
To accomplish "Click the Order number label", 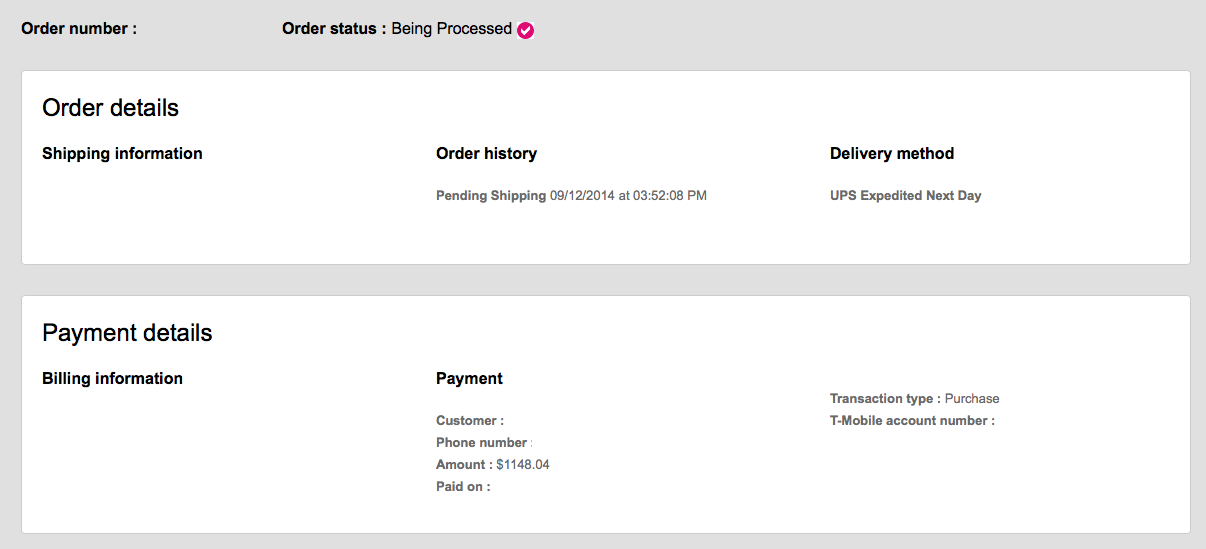I will click(79, 29).
